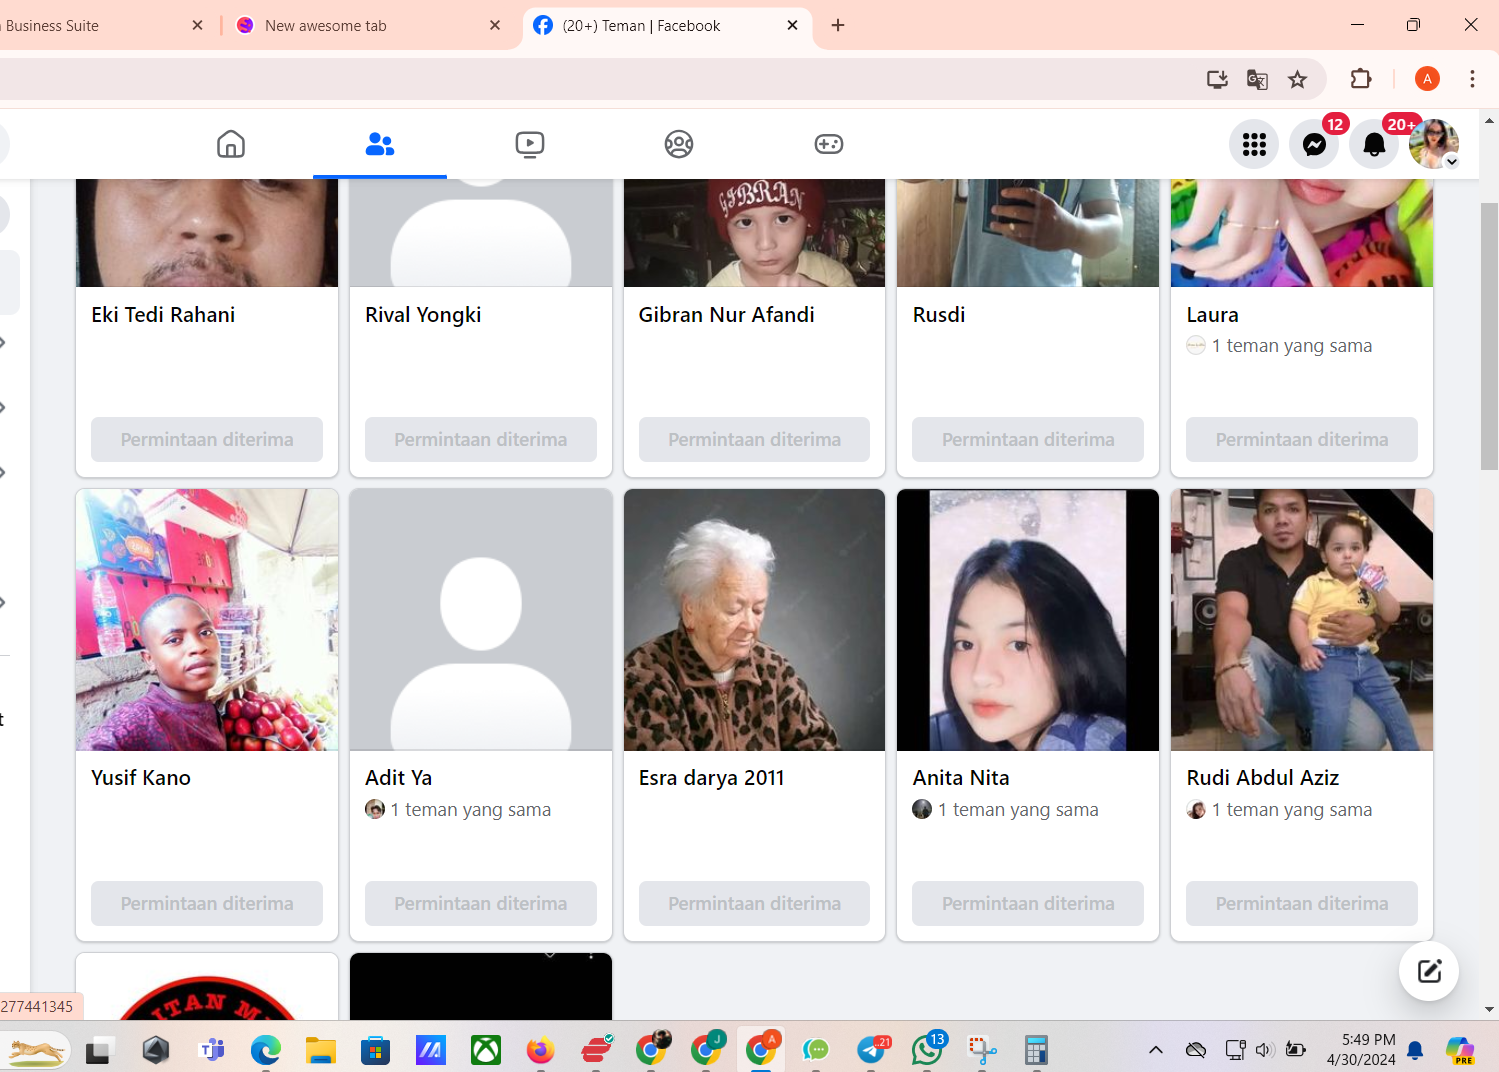The width and height of the screenshot is (1499, 1072).
Task: Click the scrollbar down arrow
Action: point(1489,1010)
